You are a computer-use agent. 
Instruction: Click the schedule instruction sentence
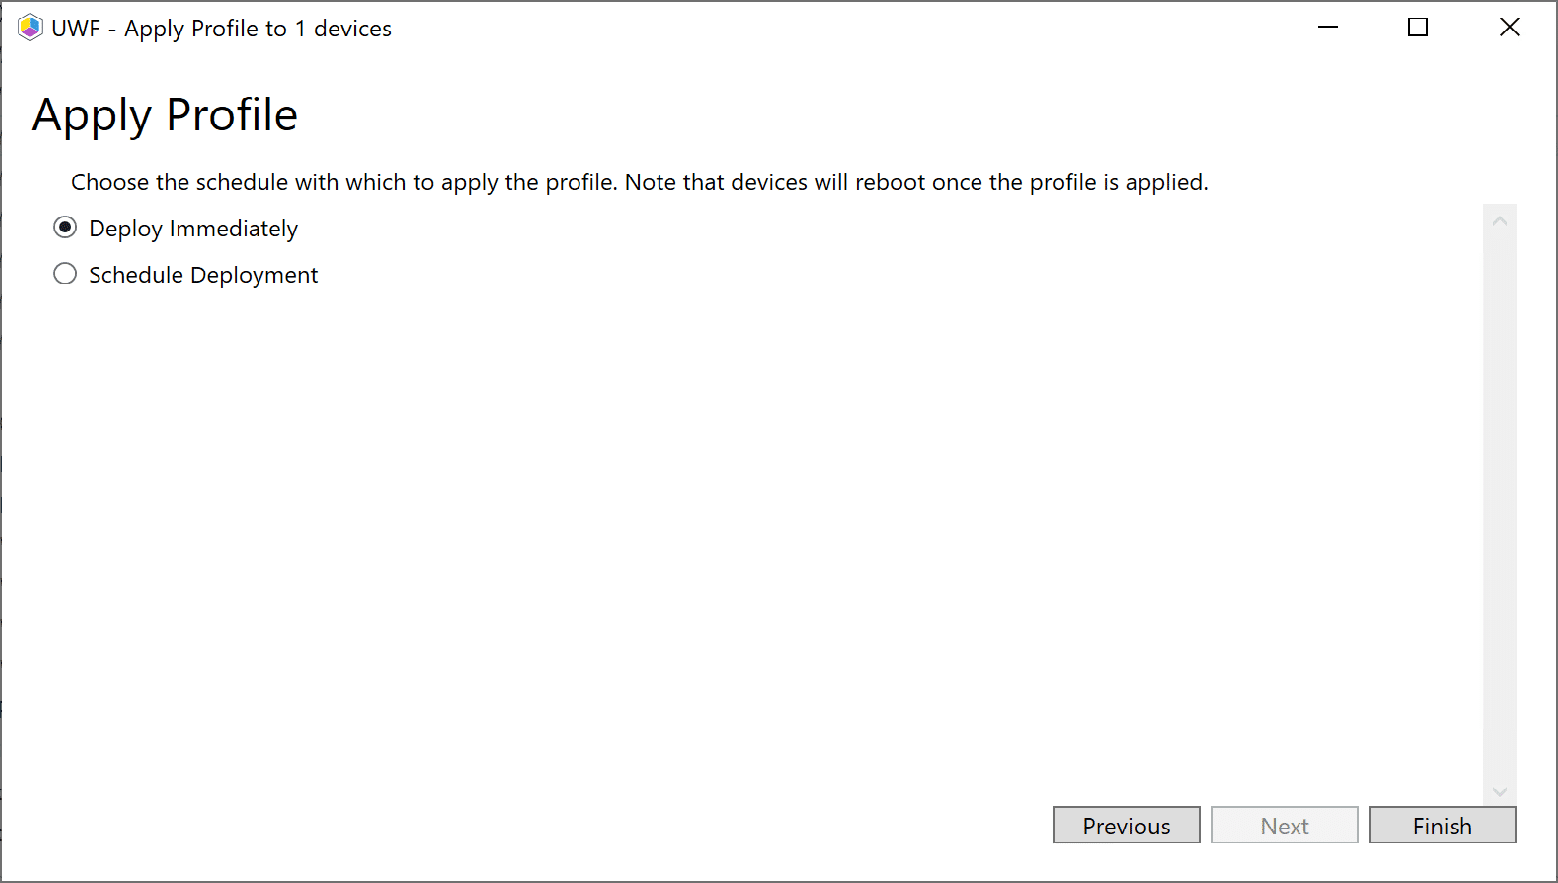pos(639,182)
